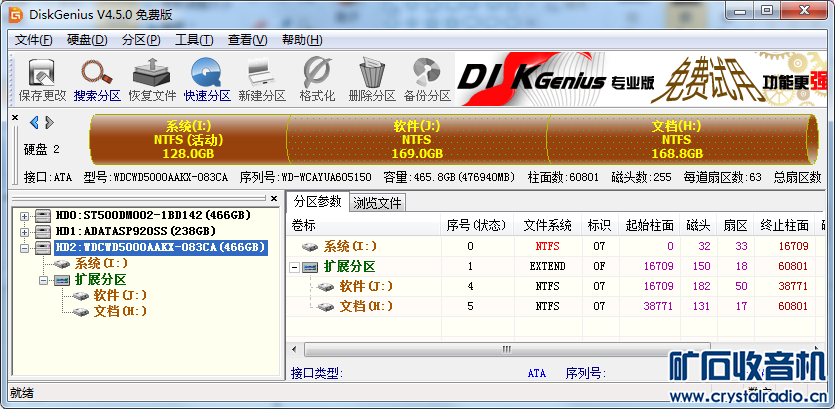Click the 扩展分区 icon in partition table
The height and width of the screenshot is (409, 835).
coord(309,267)
